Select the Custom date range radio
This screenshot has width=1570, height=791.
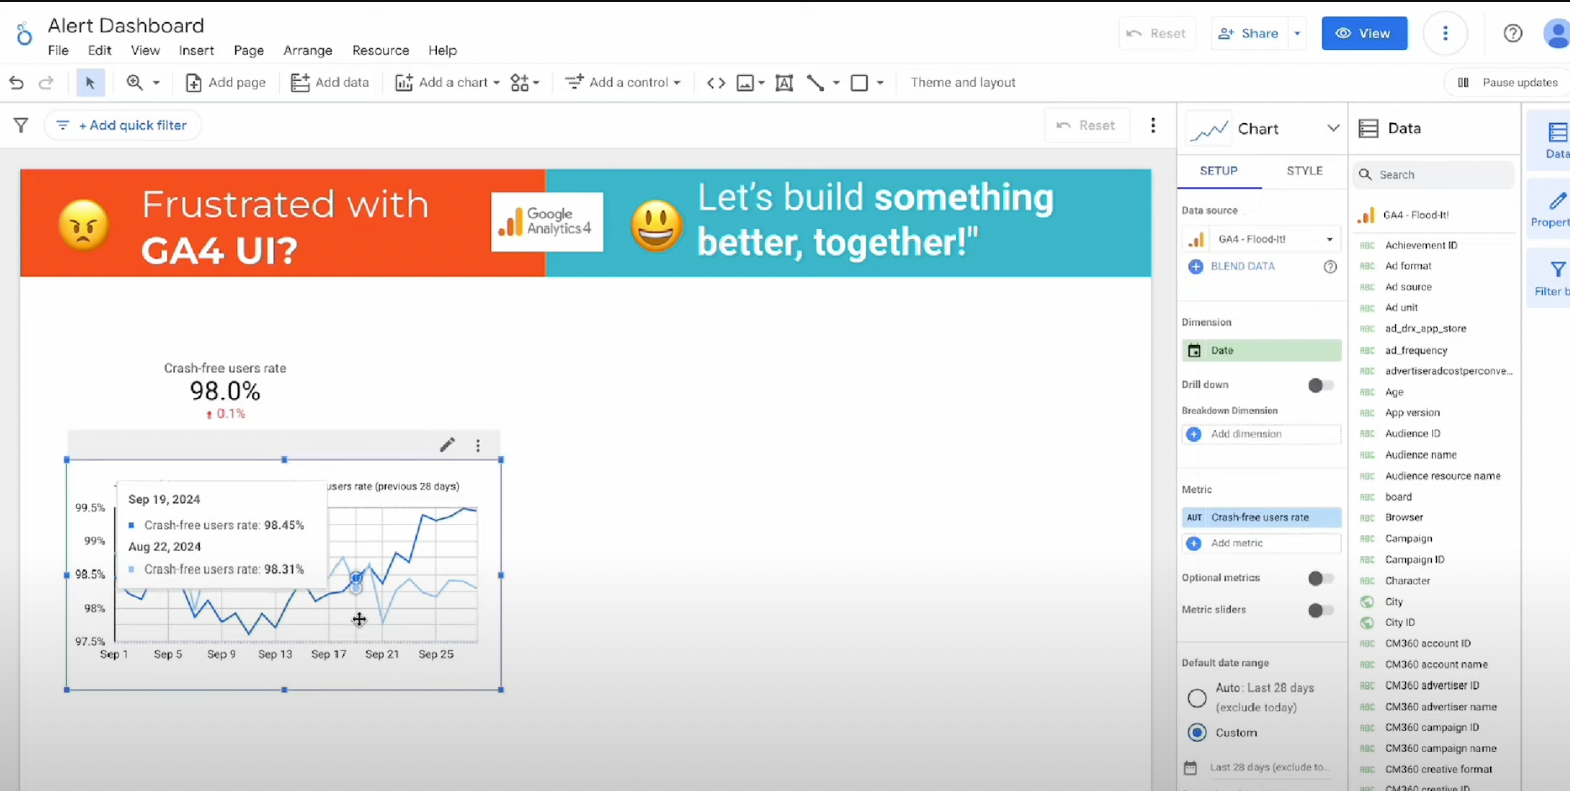pos(1197,733)
